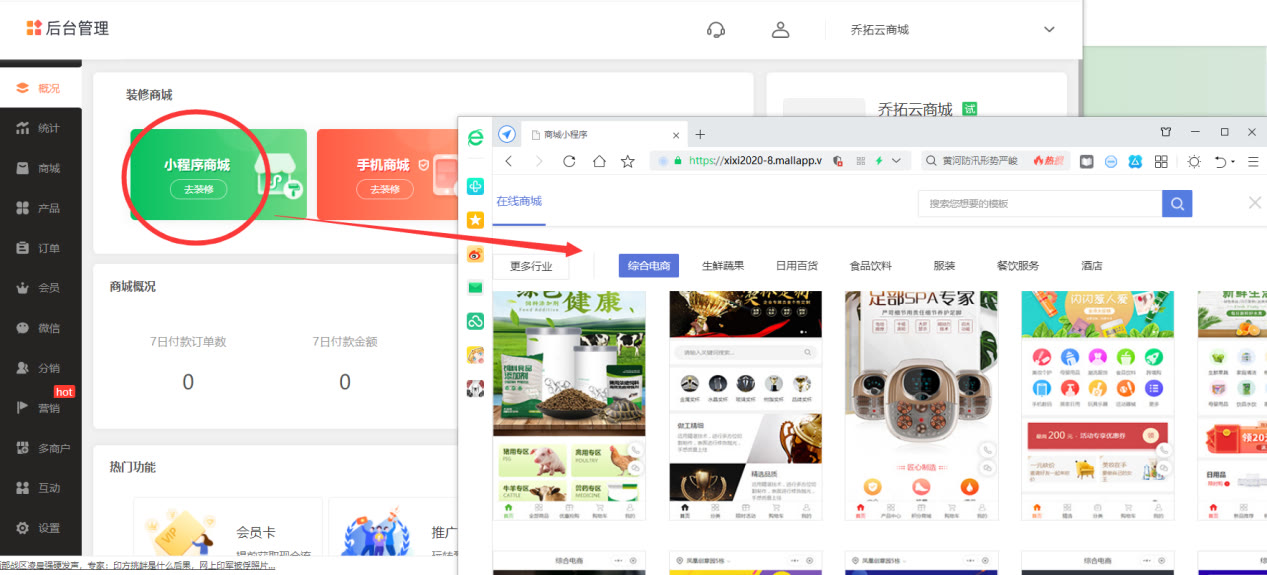The image size is (1267, 575).
Task: Select the 日用百货 category
Action: [797, 266]
